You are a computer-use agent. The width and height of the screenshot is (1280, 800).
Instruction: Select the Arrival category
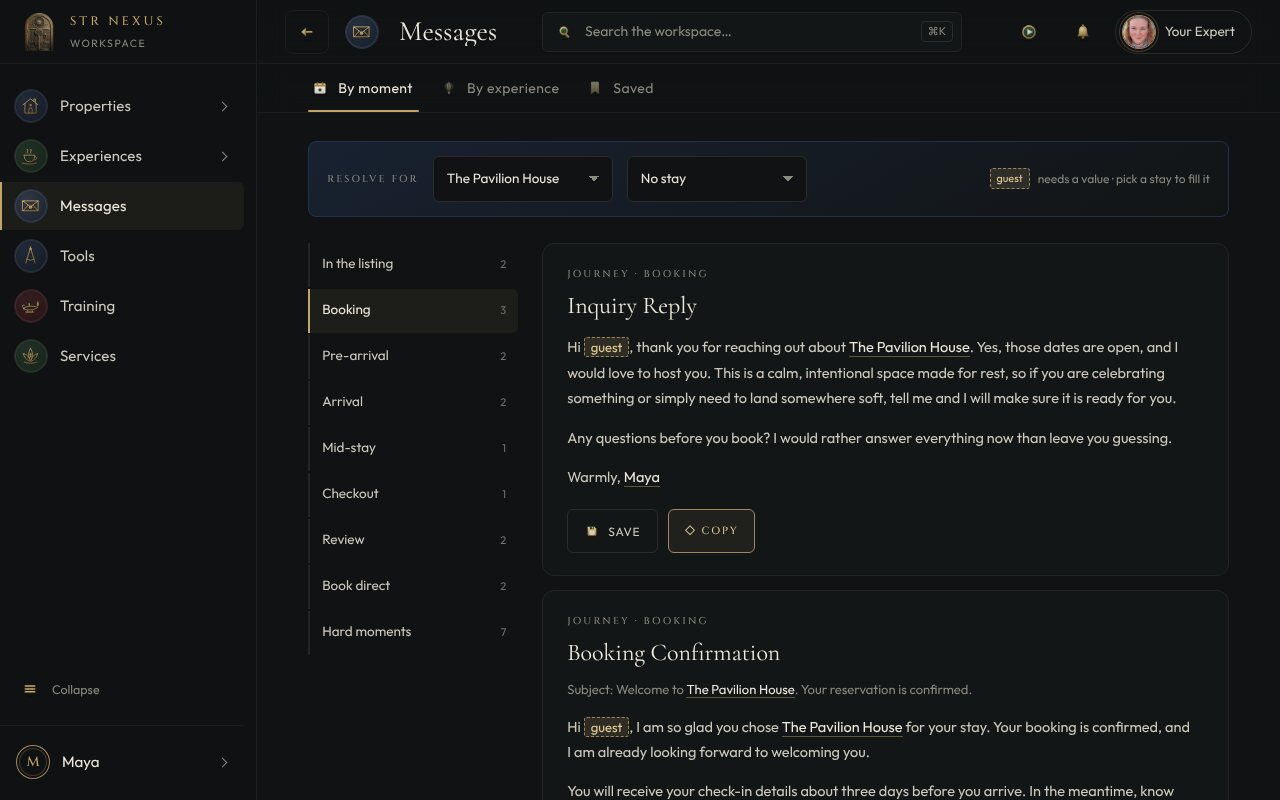point(413,402)
